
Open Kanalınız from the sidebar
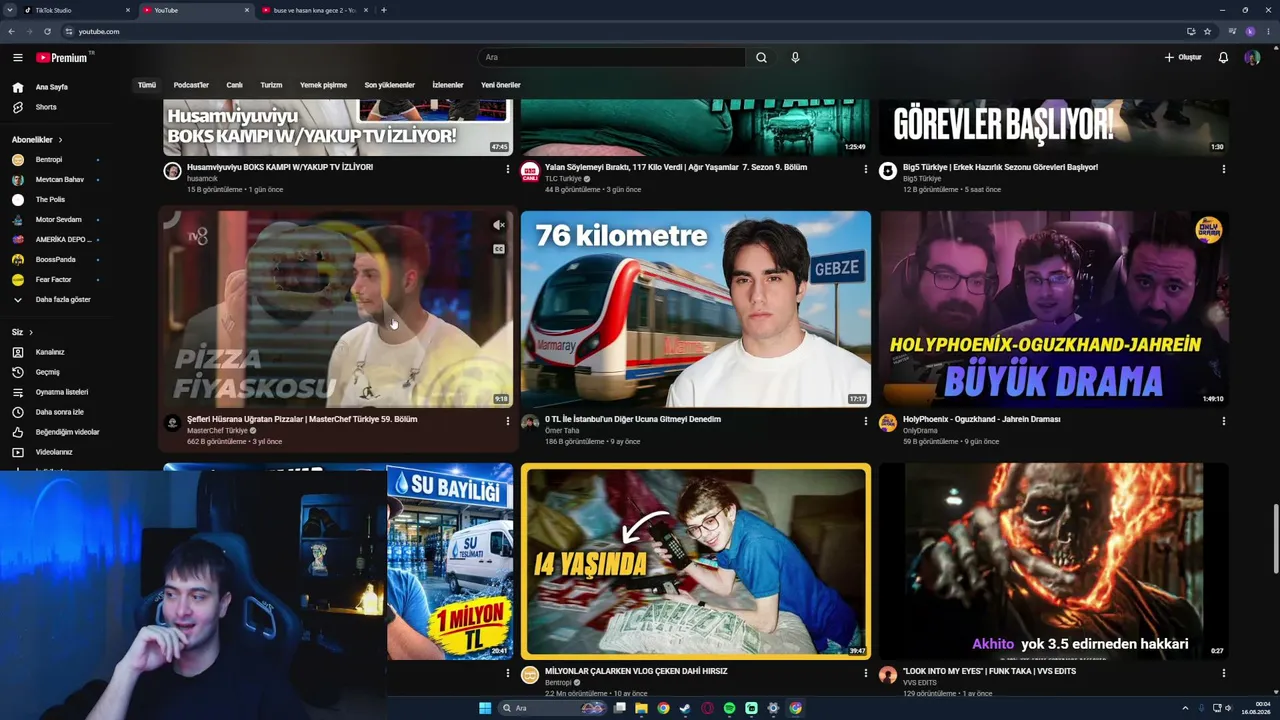pos(50,352)
